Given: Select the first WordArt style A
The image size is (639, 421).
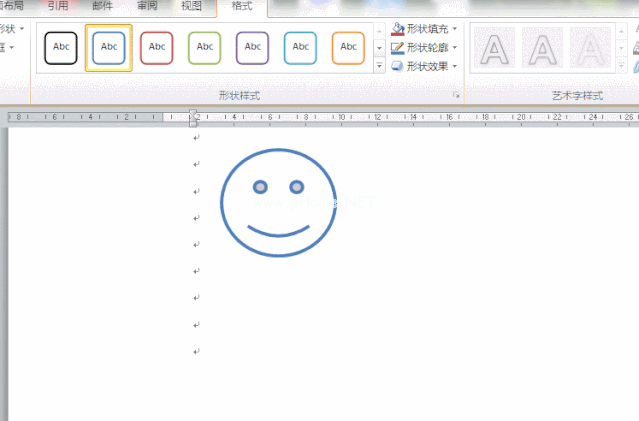Looking at the screenshot, I should (x=494, y=48).
